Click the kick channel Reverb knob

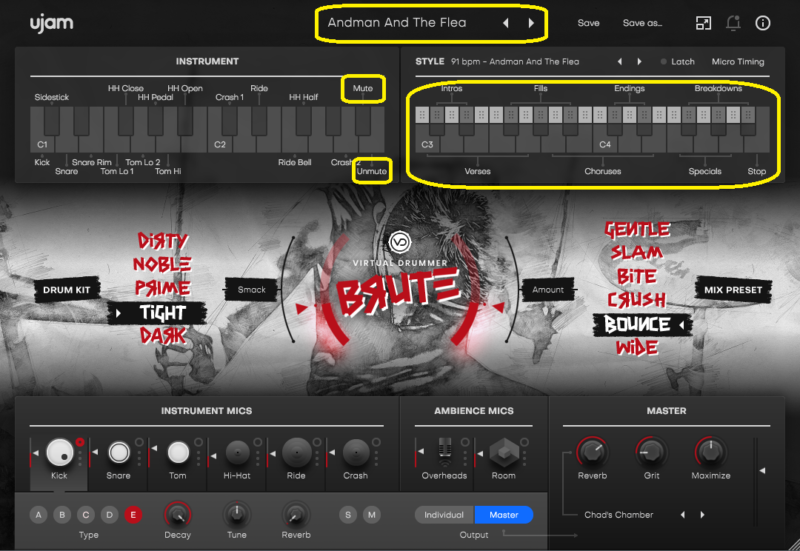[296, 515]
